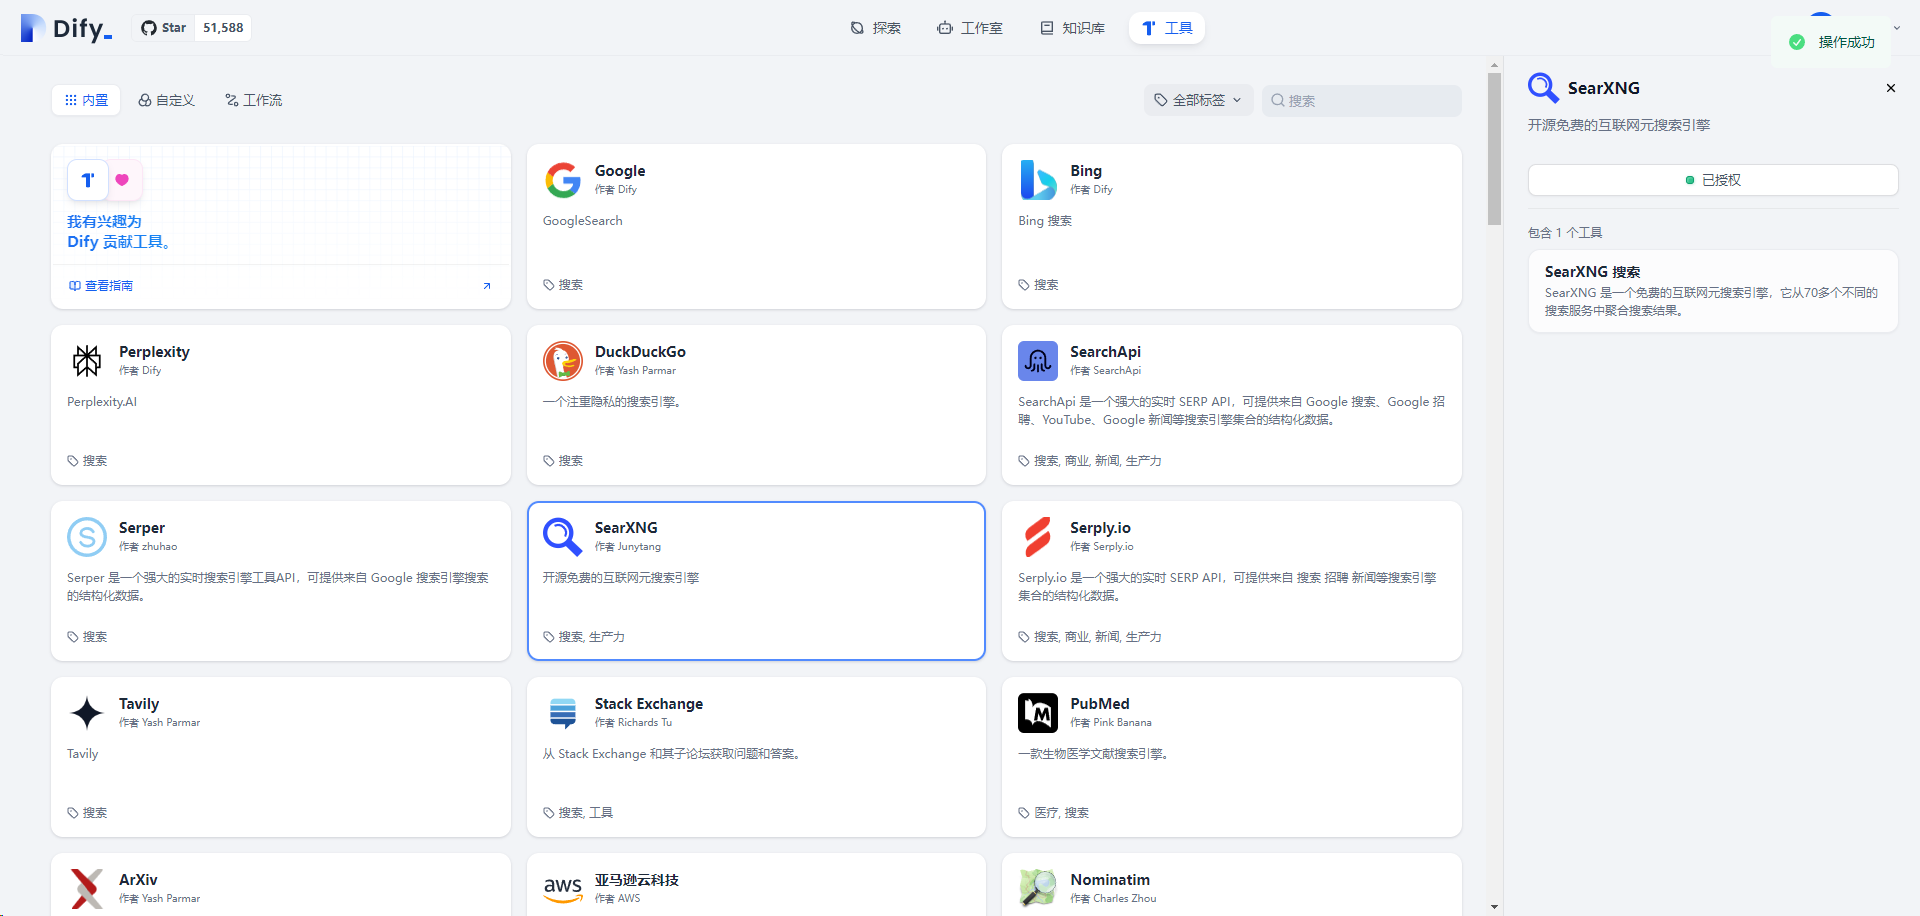Image resolution: width=1920 pixels, height=916 pixels.
Task: Click the DuckDuckGo logo icon
Action: tap(563, 361)
